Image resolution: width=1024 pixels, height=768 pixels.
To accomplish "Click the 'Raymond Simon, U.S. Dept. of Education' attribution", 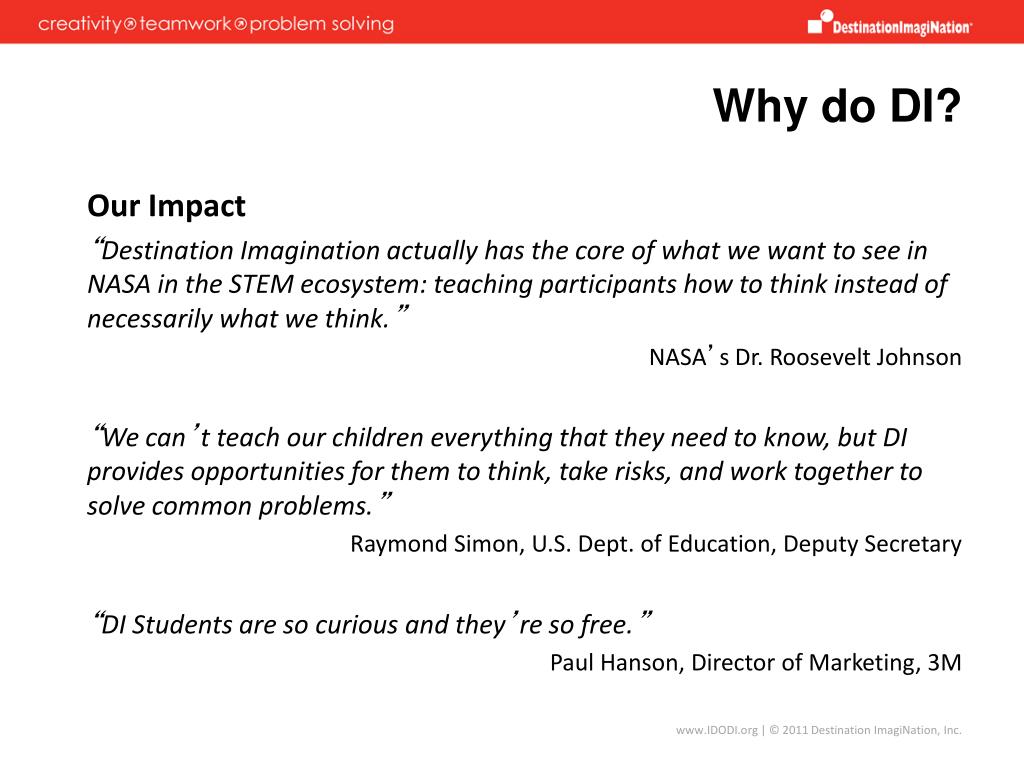I will [x=656, y=544].
